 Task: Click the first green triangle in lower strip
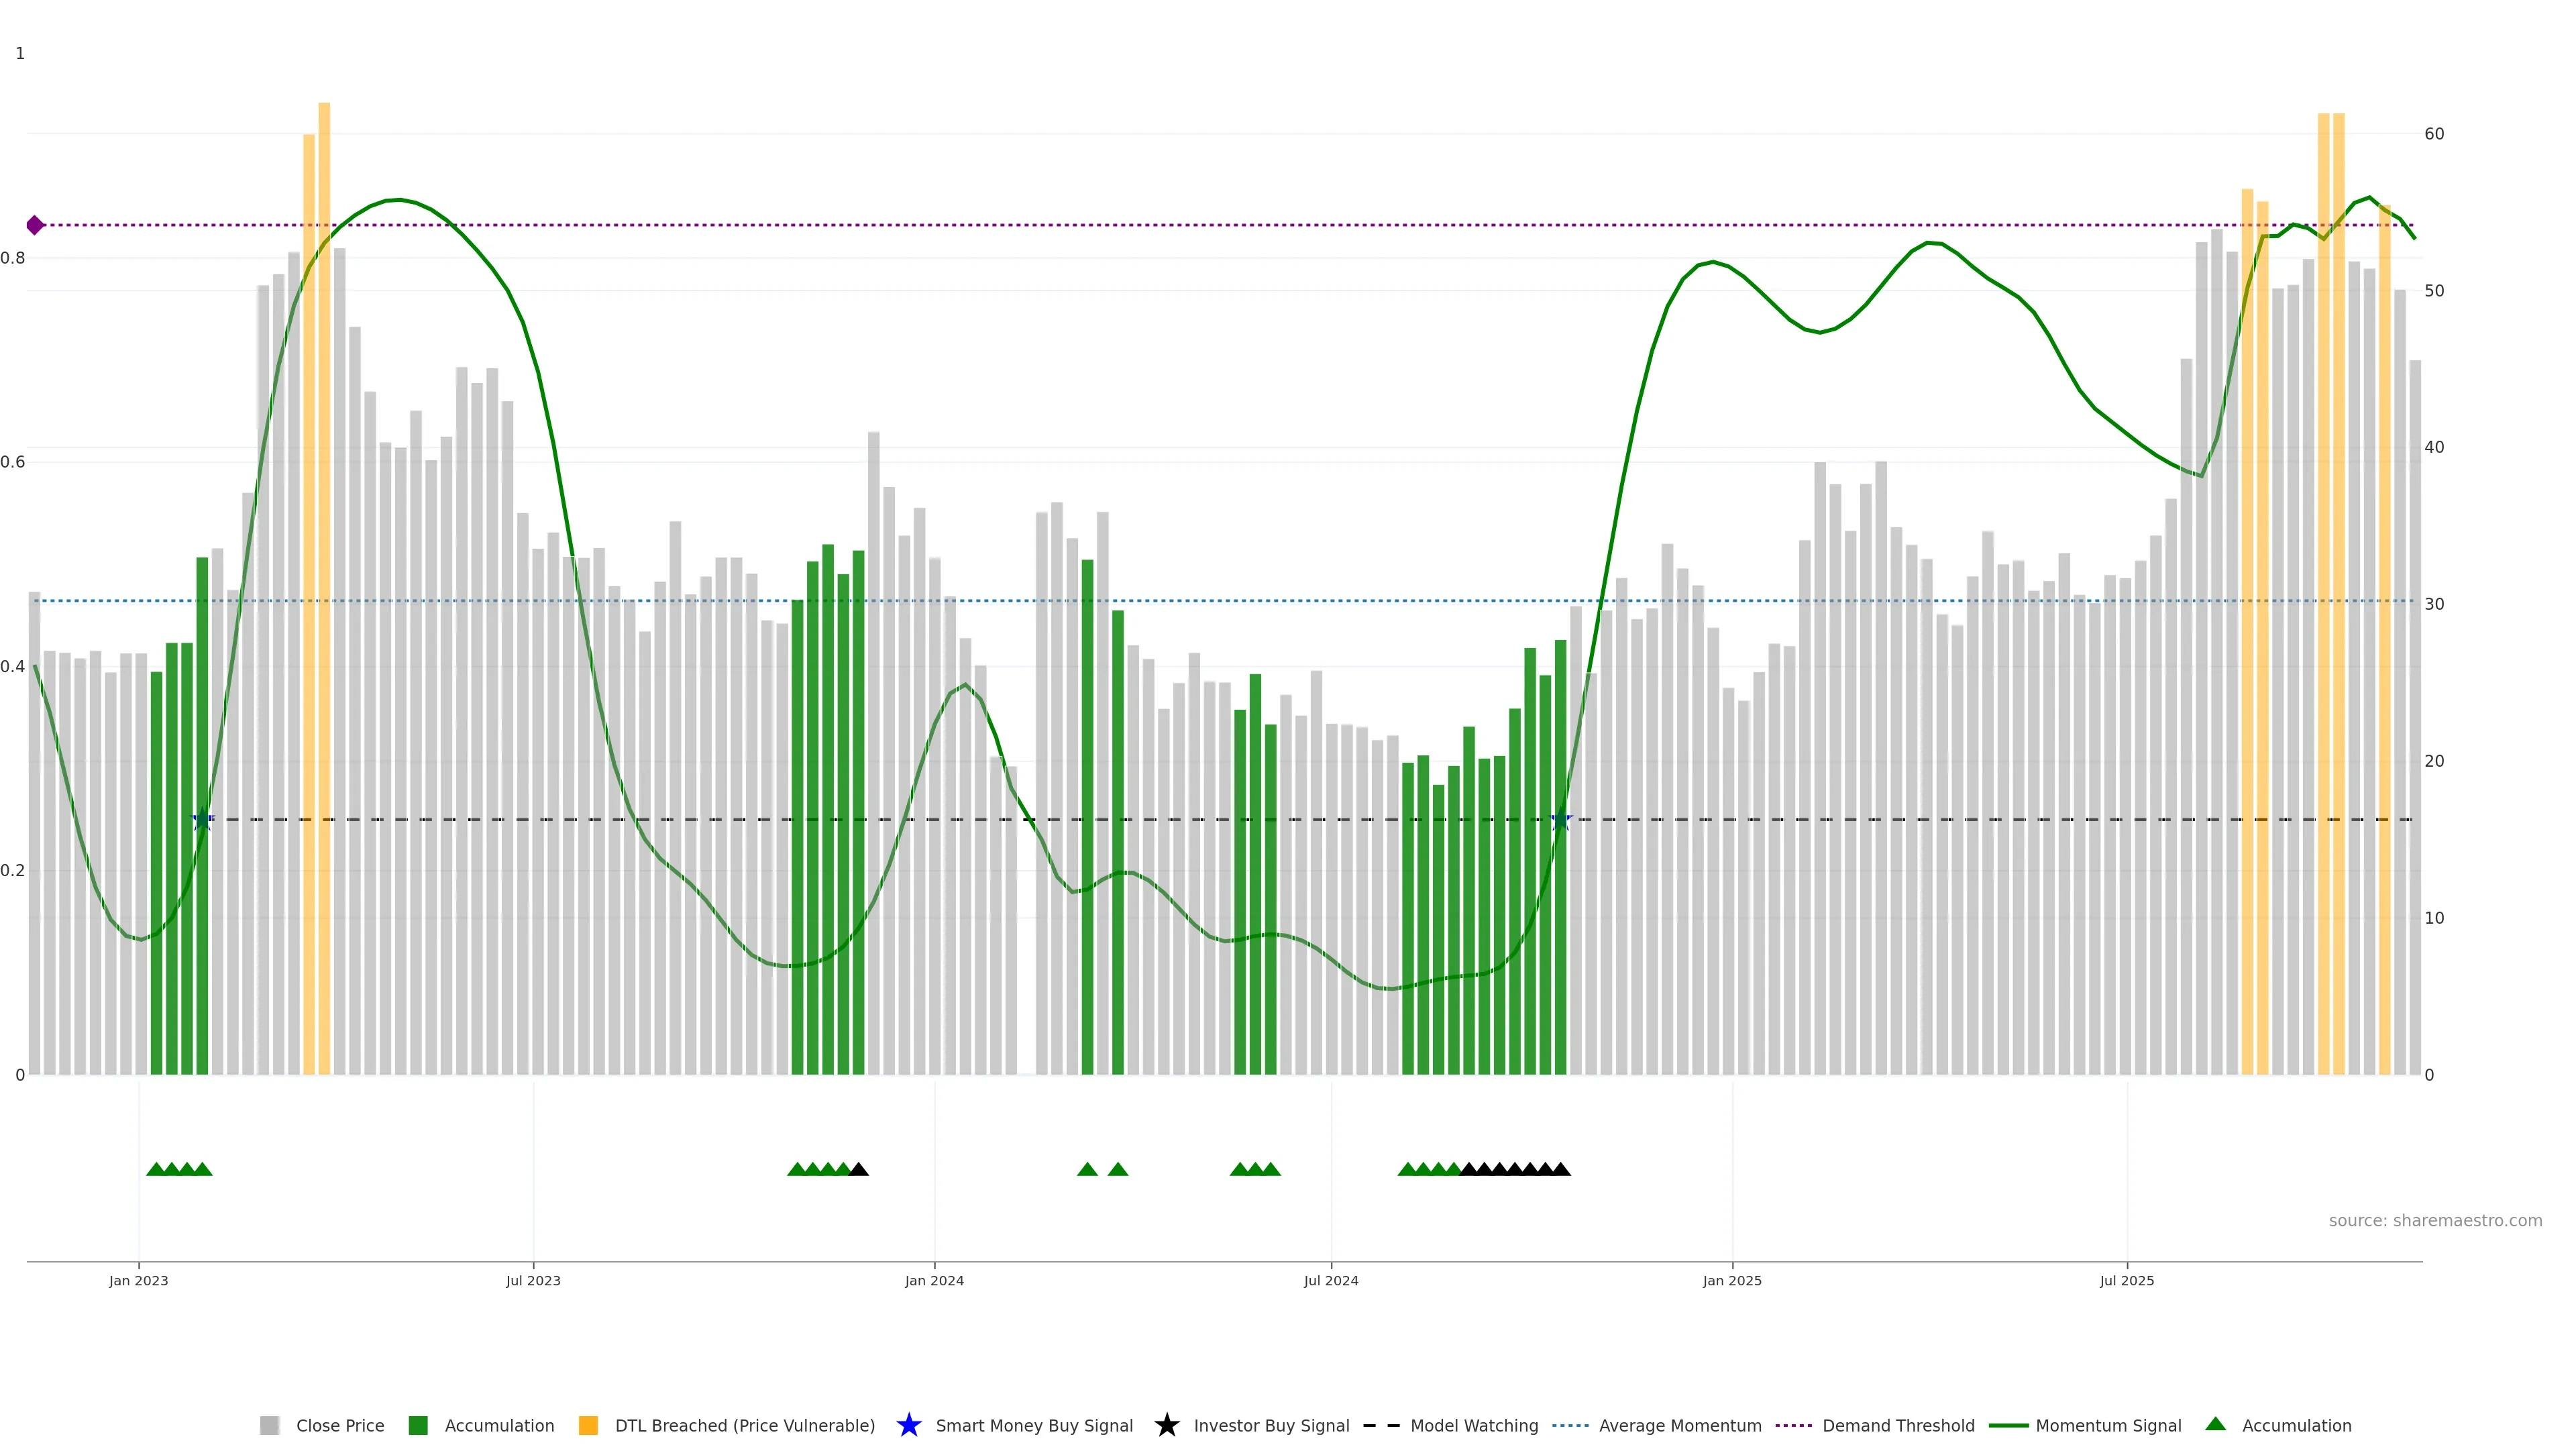tap(156, 1169)
